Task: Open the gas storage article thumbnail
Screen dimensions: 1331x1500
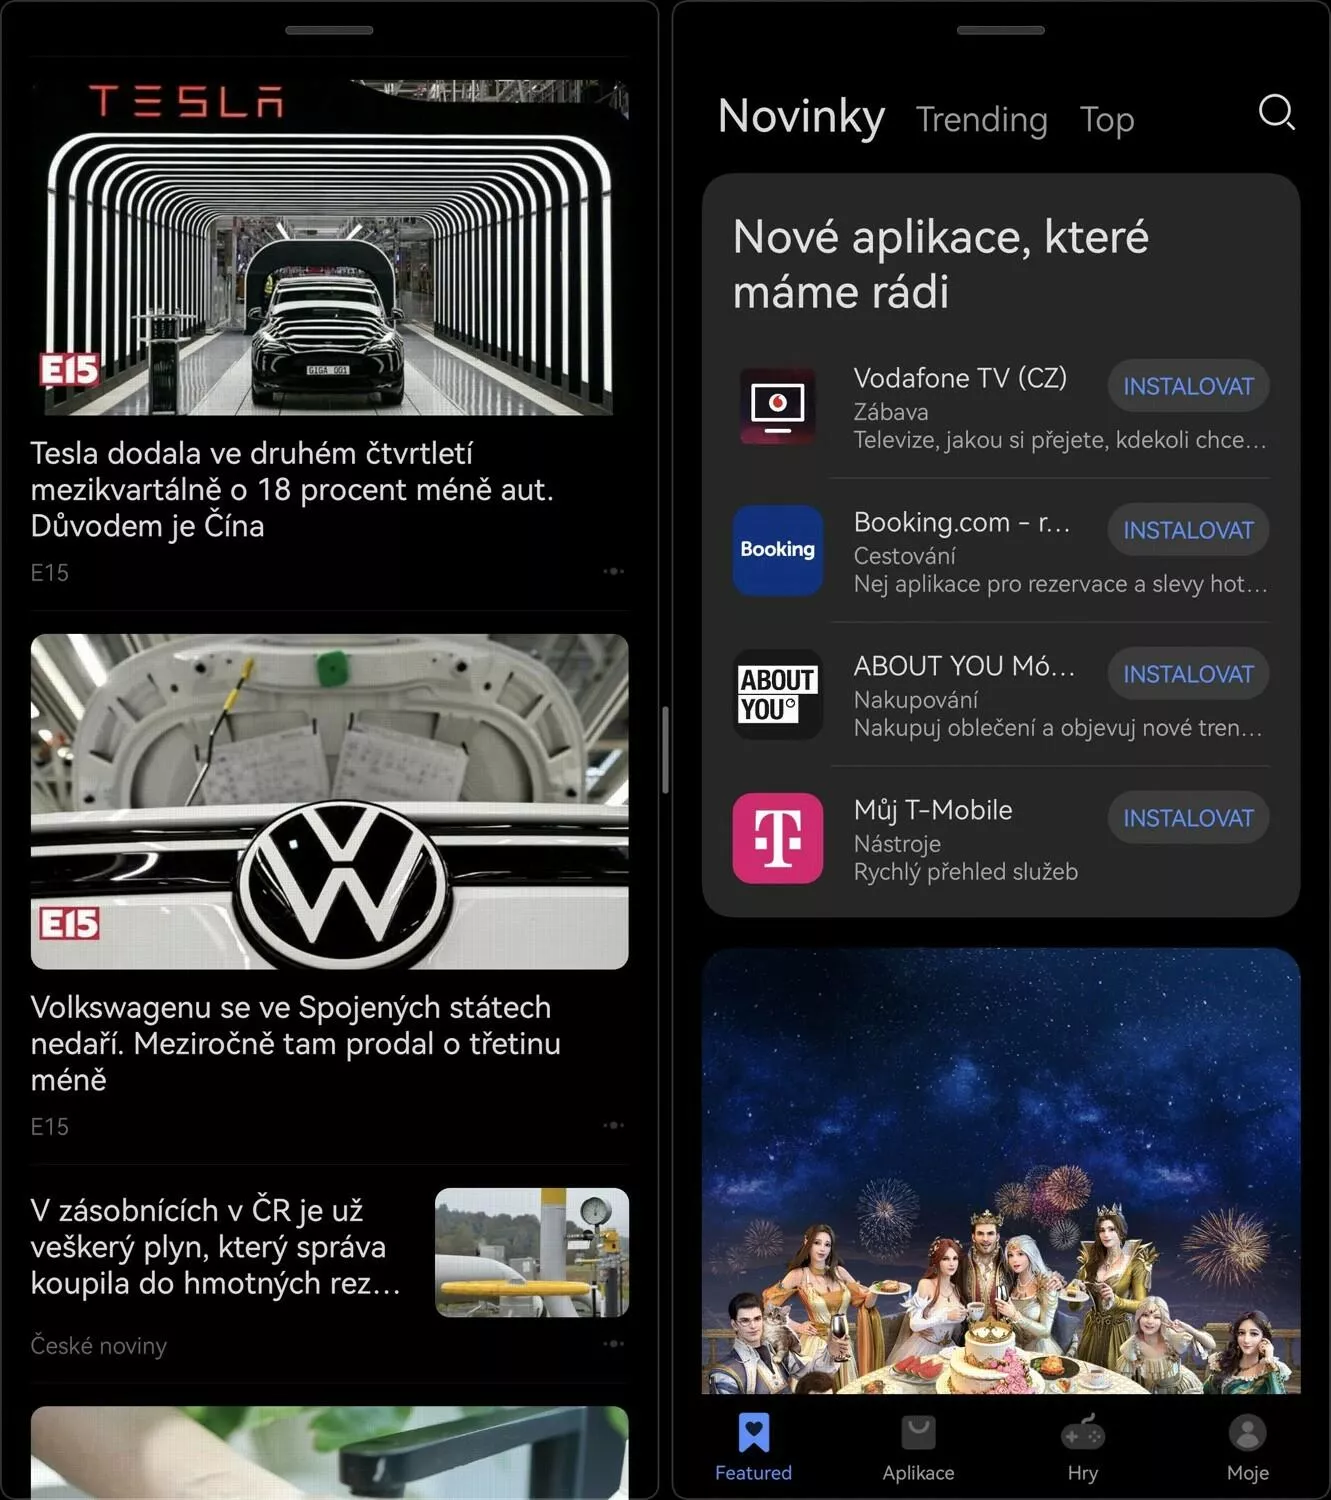Action: (532, 1252)
